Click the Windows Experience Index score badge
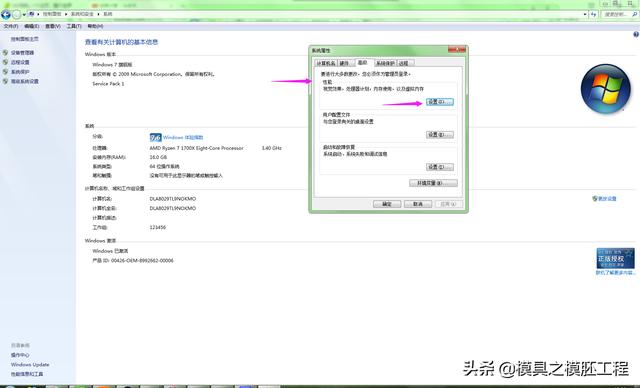Screen dimensions: 640x388 [x=156, y=137]
